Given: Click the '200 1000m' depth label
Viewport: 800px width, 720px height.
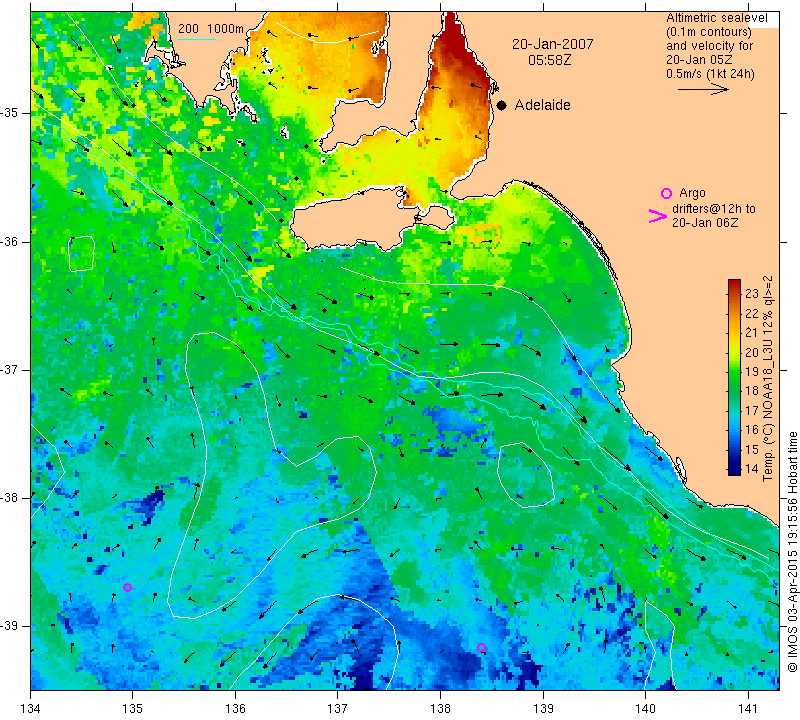Looking at the screenshot, I should click(211, 29).
